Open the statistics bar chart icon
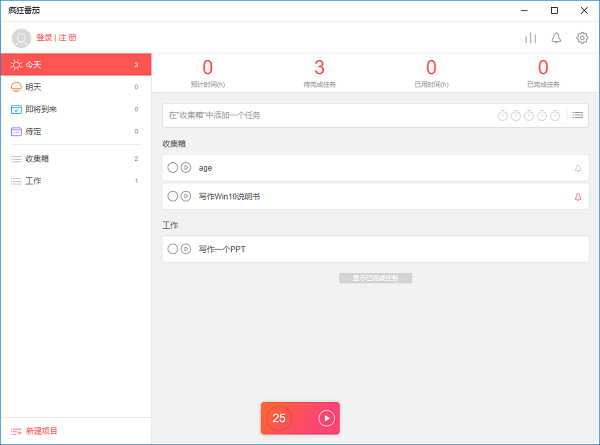The height and width of the screenshot is (445, 600). 530,38
